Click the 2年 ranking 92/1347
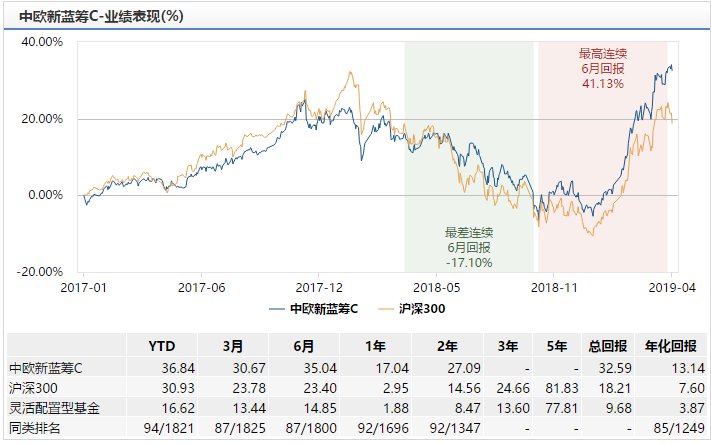This screenshot has width=711, height=444. [455, 428]
